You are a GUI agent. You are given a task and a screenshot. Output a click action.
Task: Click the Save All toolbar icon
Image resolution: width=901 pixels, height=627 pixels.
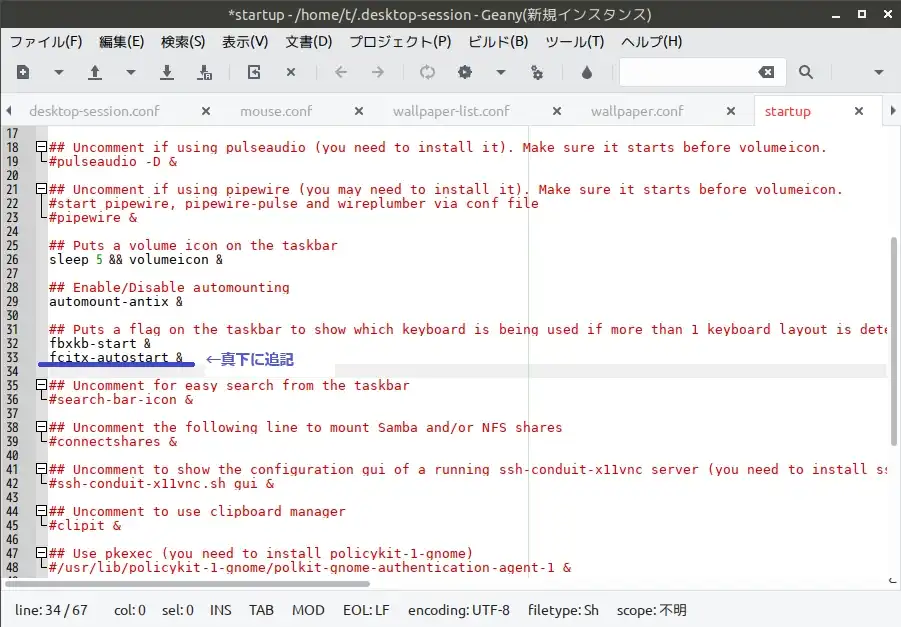205,72
